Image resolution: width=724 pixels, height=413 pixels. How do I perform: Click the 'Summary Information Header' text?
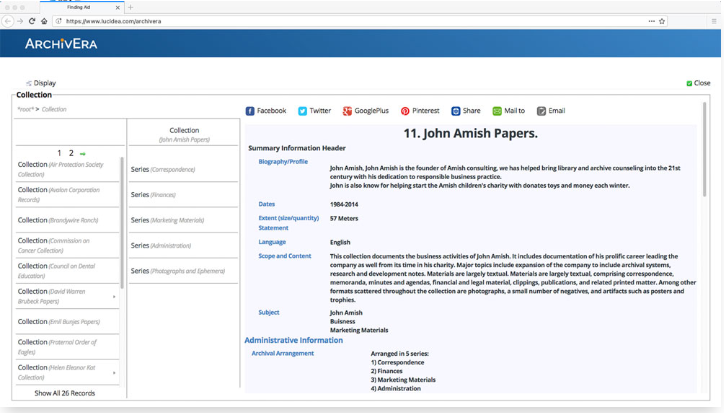tap(297, 148)
